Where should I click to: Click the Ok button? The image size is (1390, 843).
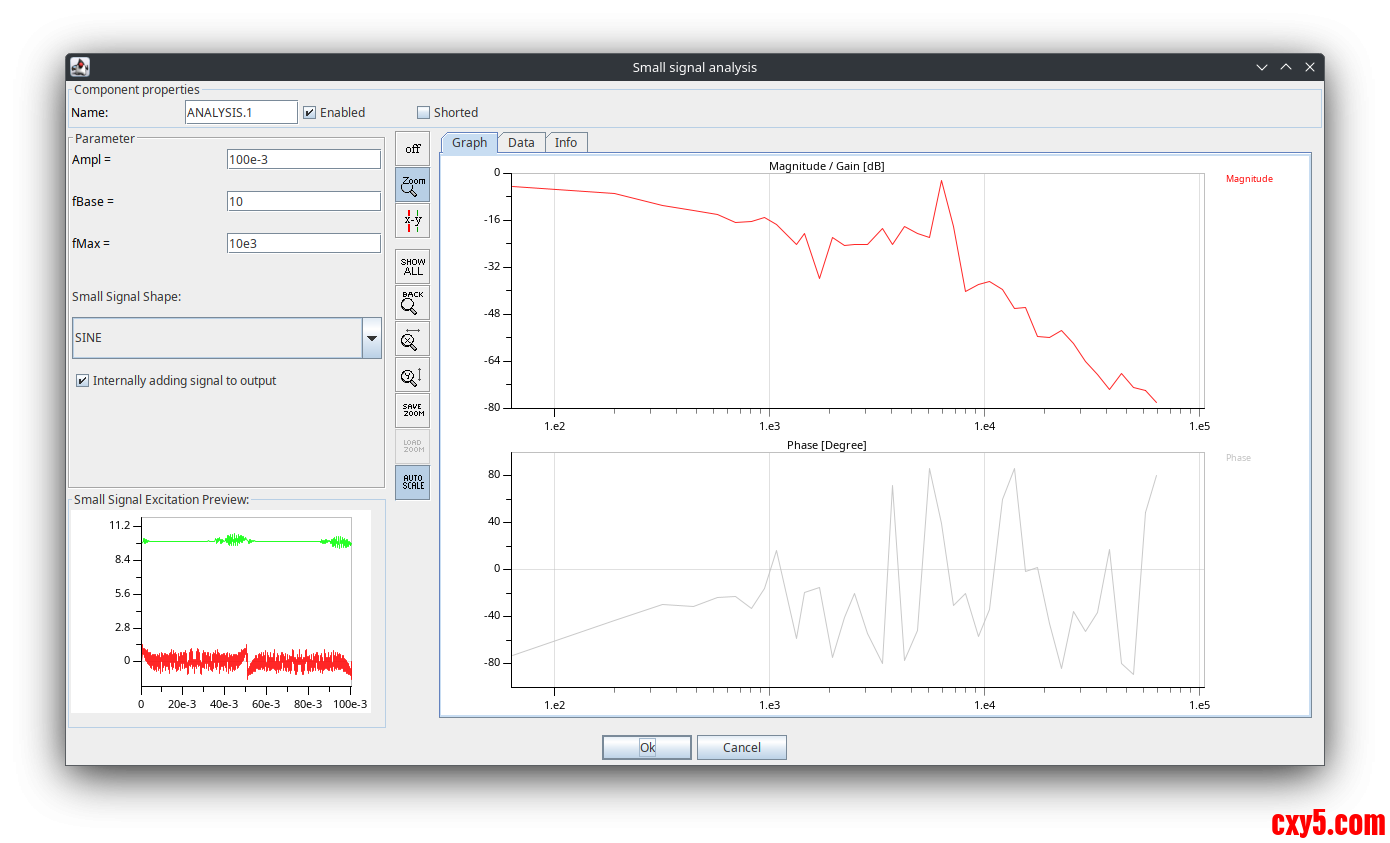pos(646,748)
